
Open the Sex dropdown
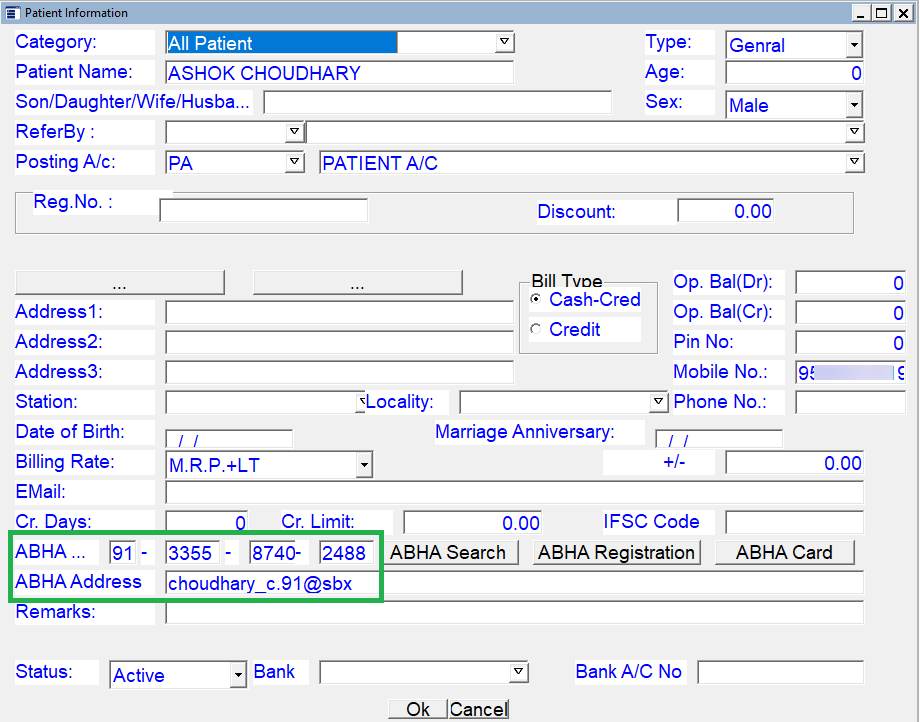pyautogui.click(x=853, y=105)
